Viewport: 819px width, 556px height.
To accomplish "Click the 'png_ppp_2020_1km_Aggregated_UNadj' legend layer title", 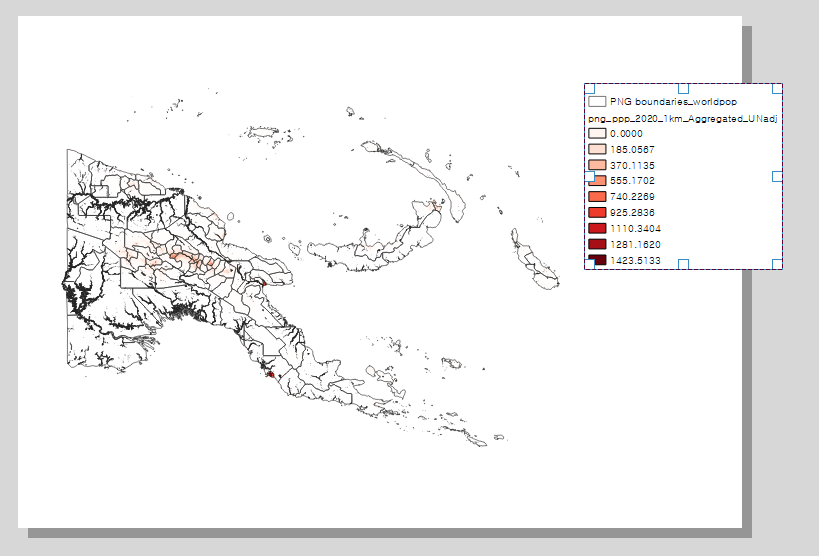I will (683, 119).
